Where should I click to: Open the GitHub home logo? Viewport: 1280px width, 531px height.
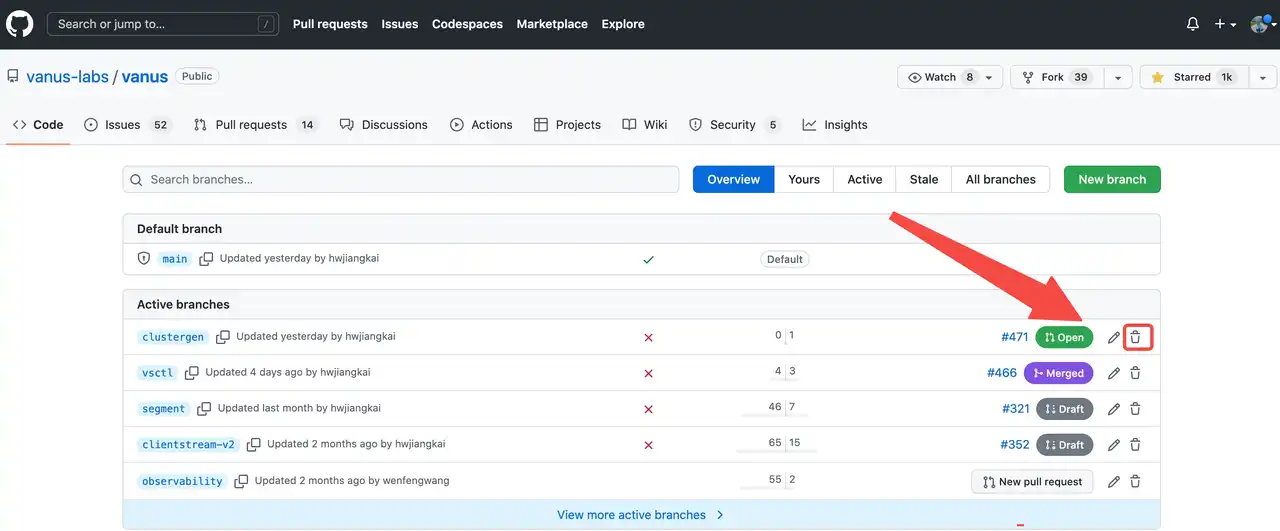[x=20, y=24]
